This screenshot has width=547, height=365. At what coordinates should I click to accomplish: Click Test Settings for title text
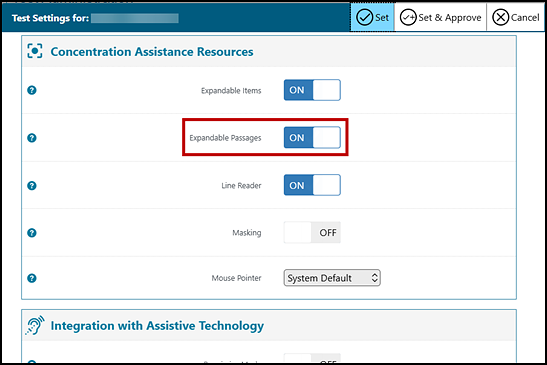51,18
